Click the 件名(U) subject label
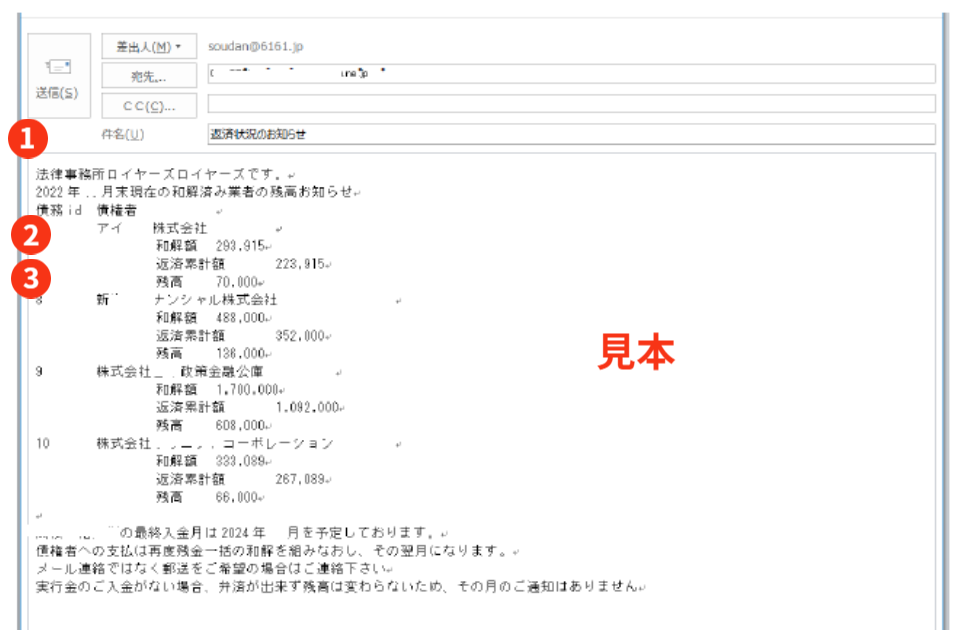Viewport: 980px width, 630px height. point(122,134)
